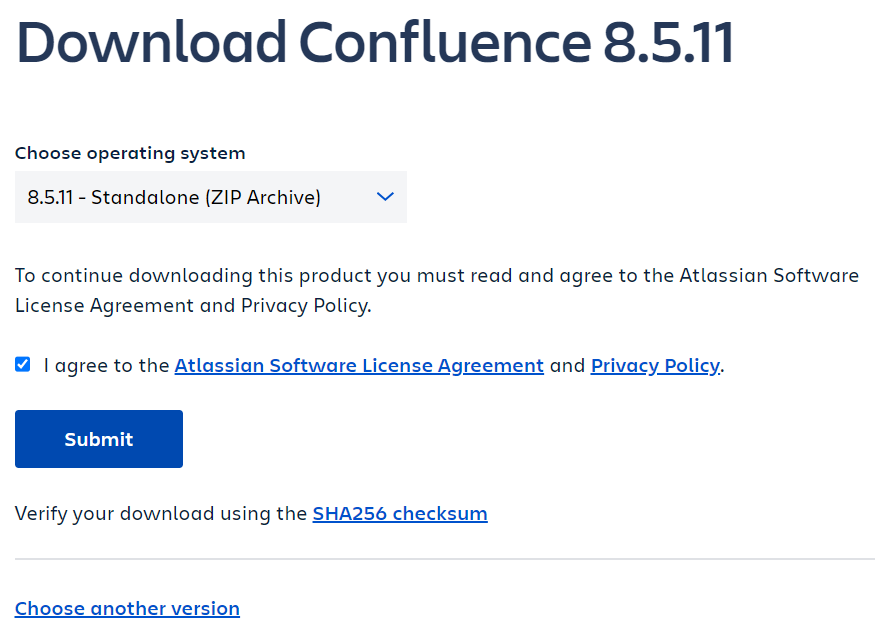Expand the installer type list via its chevron
Image resolution: width=890 pixels, height=623 pixels.
click(x=385, y=197)
